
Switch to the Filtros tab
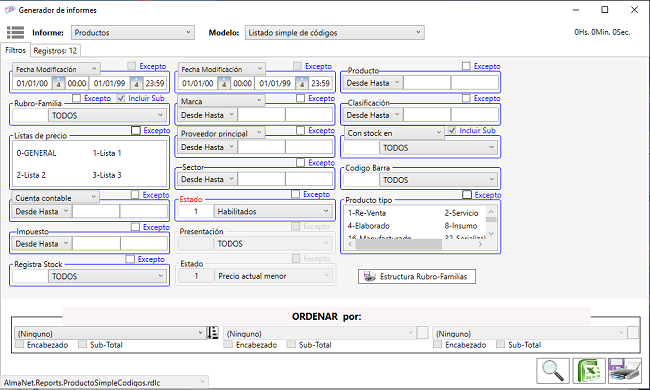15,50
